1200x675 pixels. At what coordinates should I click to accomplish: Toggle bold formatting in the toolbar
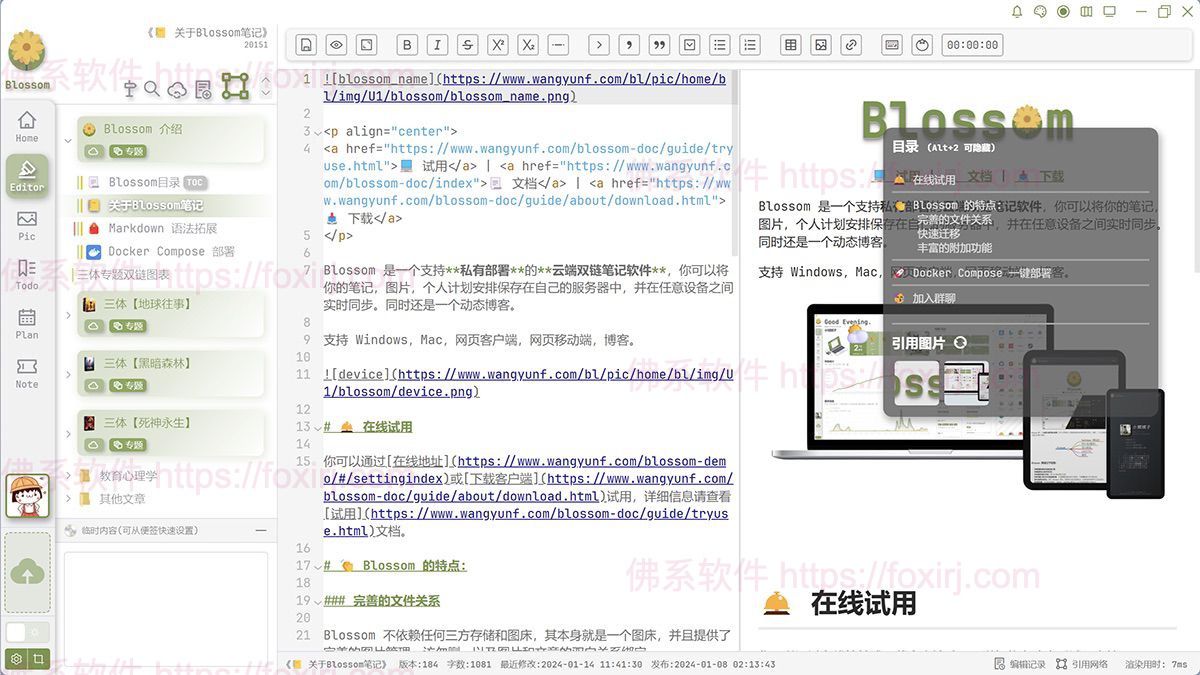[406, 44]
